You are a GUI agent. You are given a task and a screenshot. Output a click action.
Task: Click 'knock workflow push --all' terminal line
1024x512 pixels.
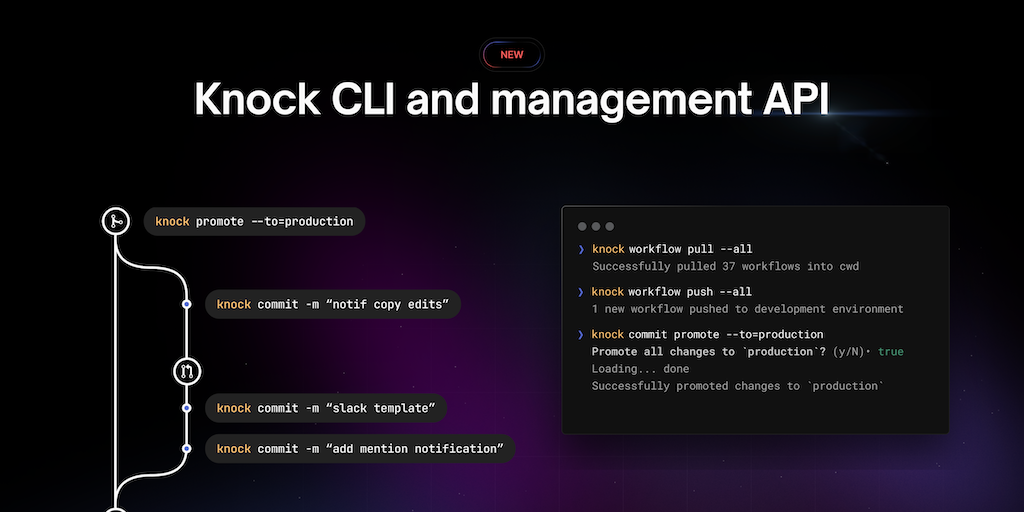[672, 292]
